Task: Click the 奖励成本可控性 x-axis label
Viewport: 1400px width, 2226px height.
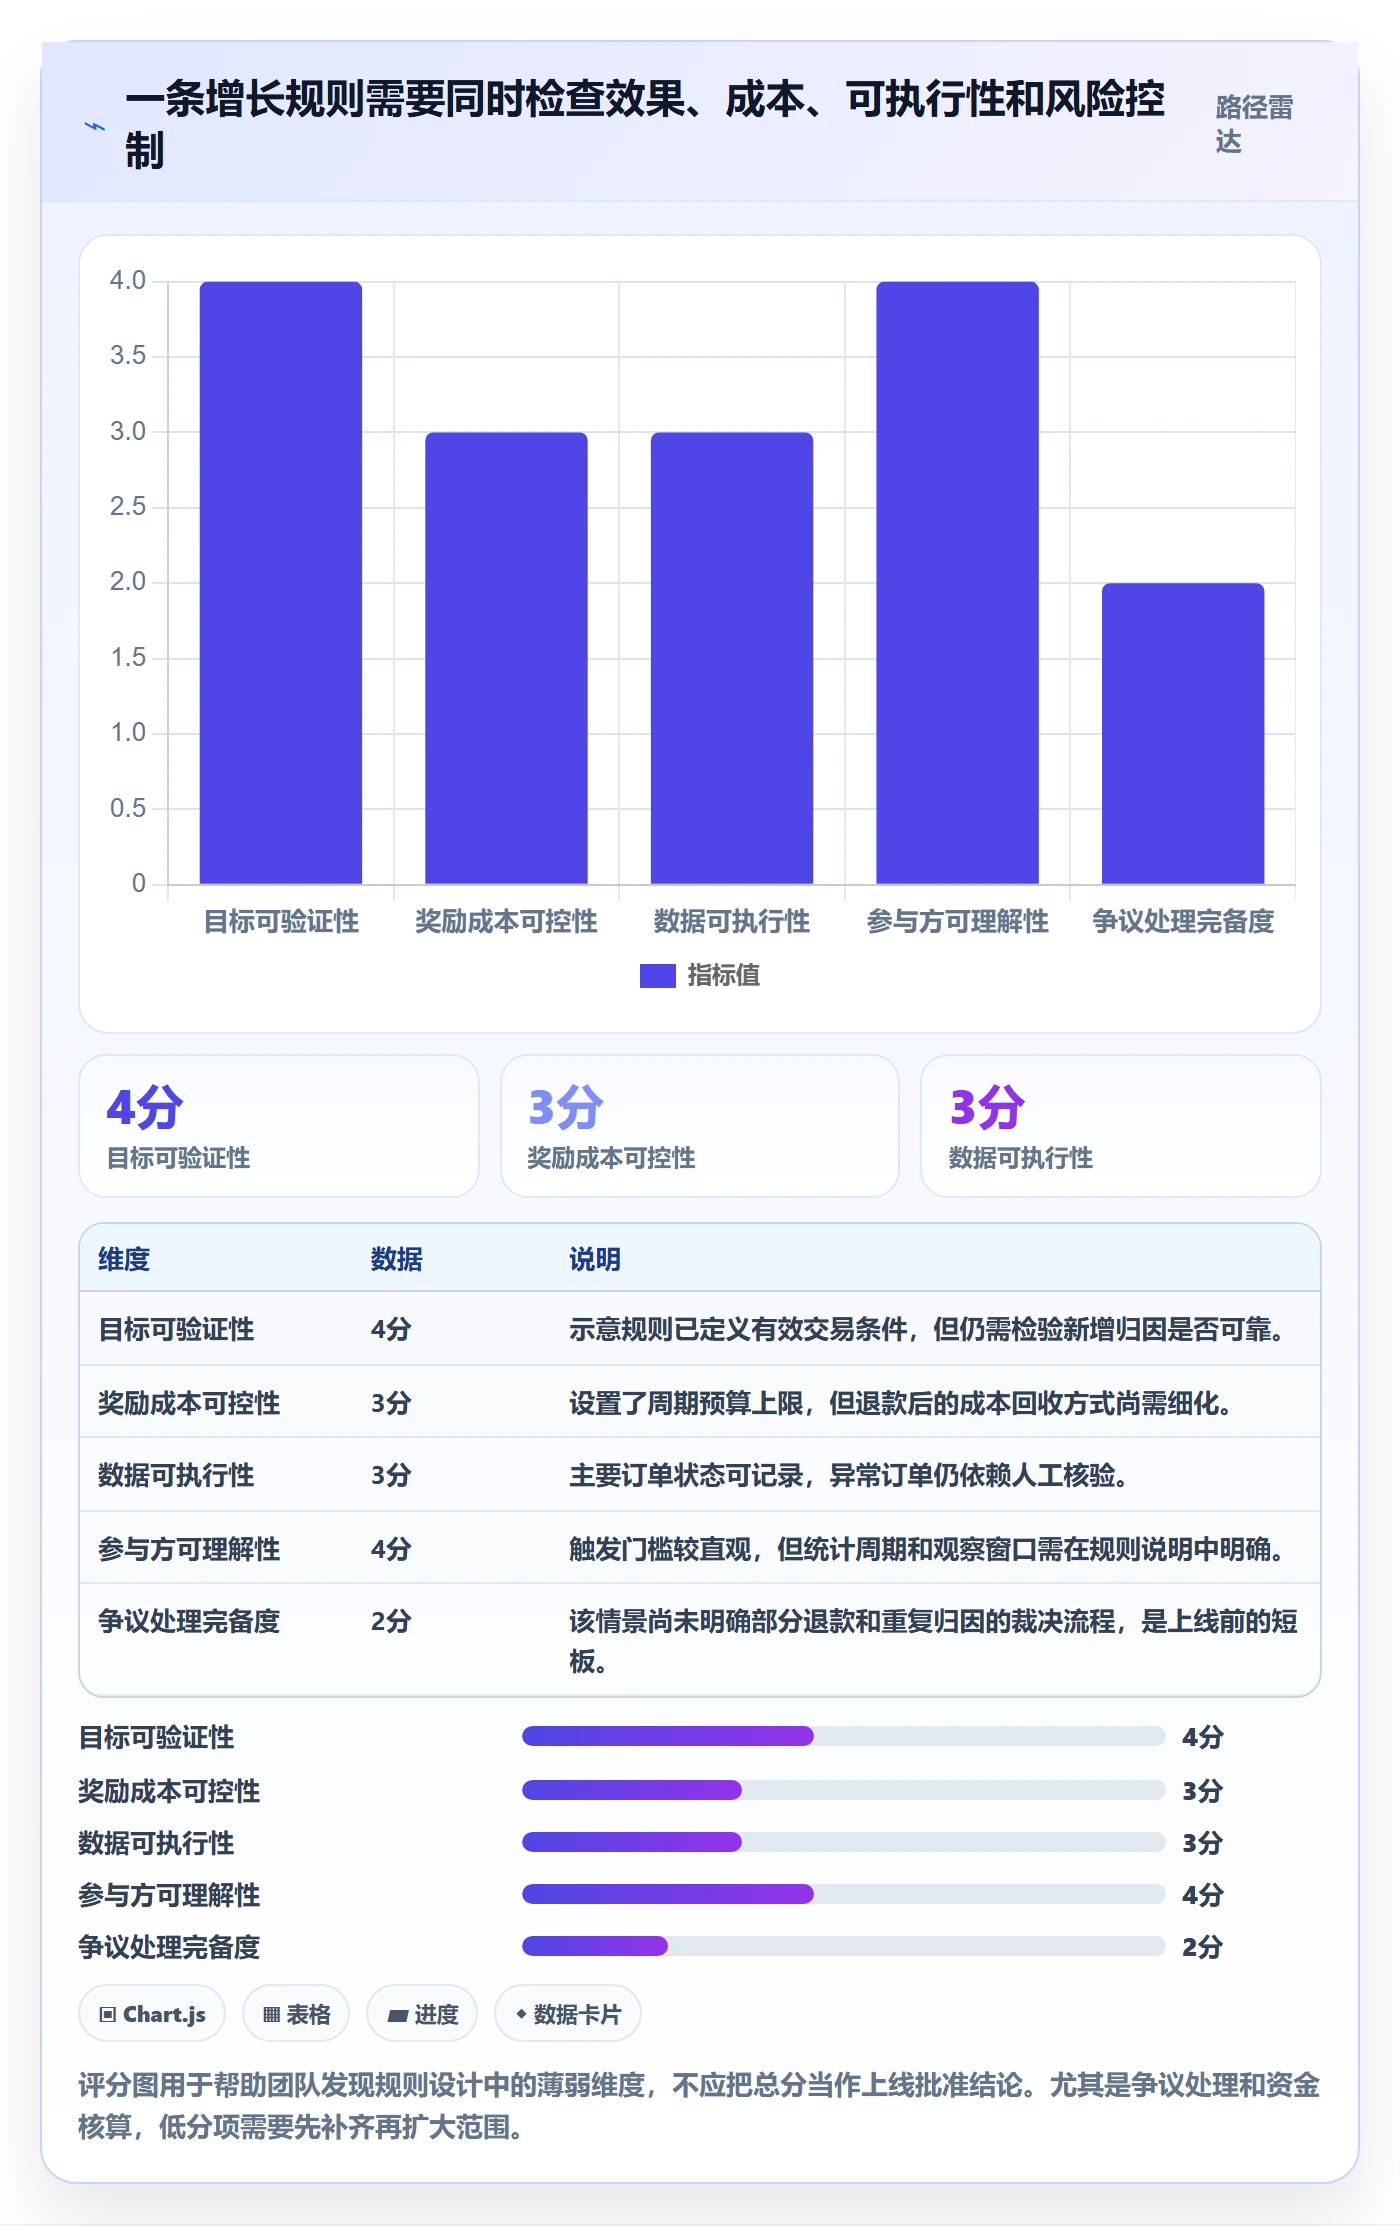Action: [506, 921]
